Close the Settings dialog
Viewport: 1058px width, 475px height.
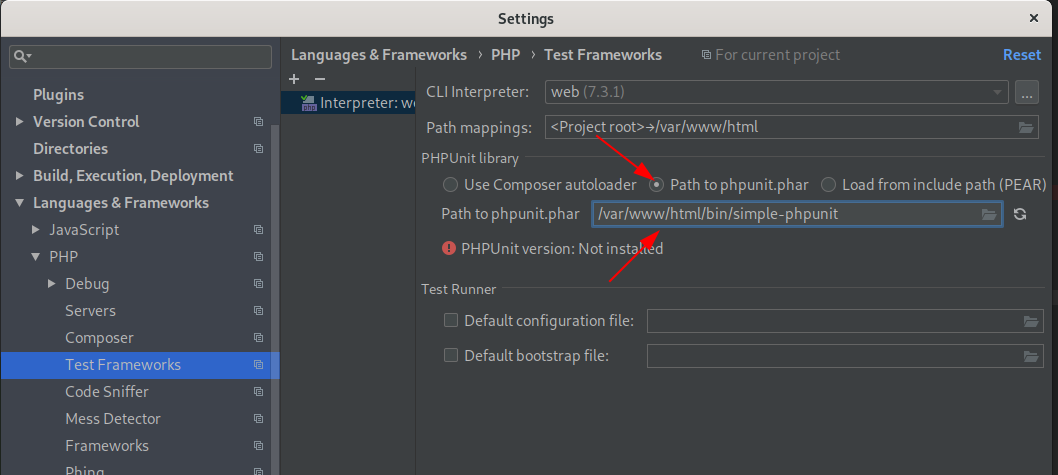1034,18
